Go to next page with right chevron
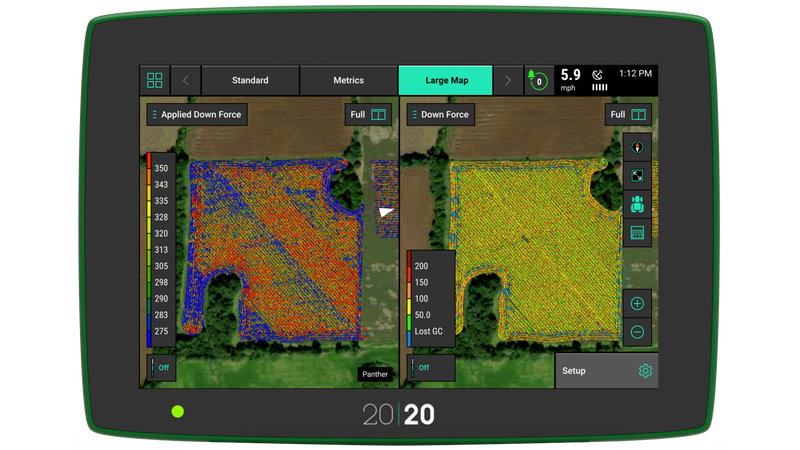 coord(508,80)
